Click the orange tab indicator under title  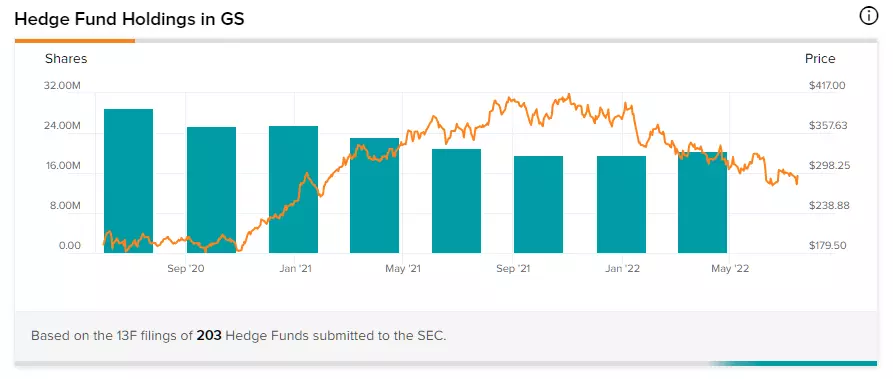[75, 40]
